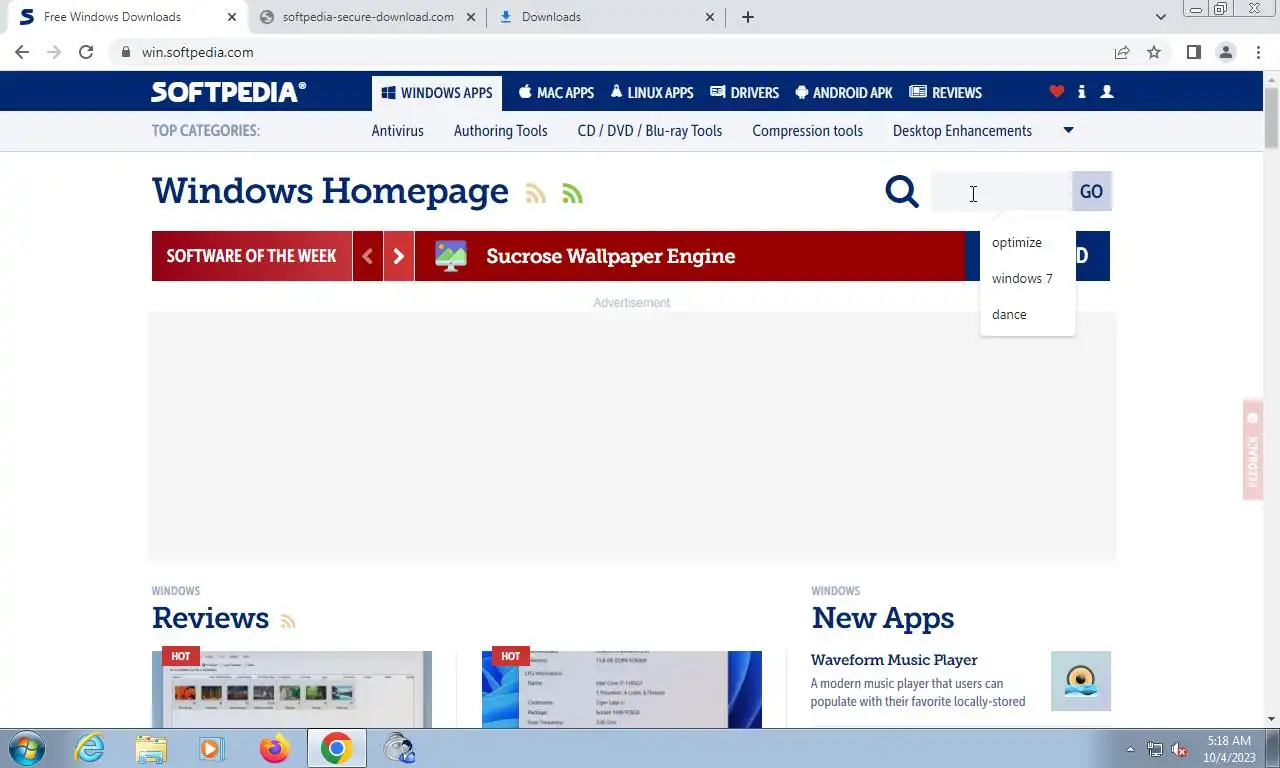This screenshot has height=768, width=1280.
Task: Close the softpedia-secure-download.com tab
Action: 471,17
